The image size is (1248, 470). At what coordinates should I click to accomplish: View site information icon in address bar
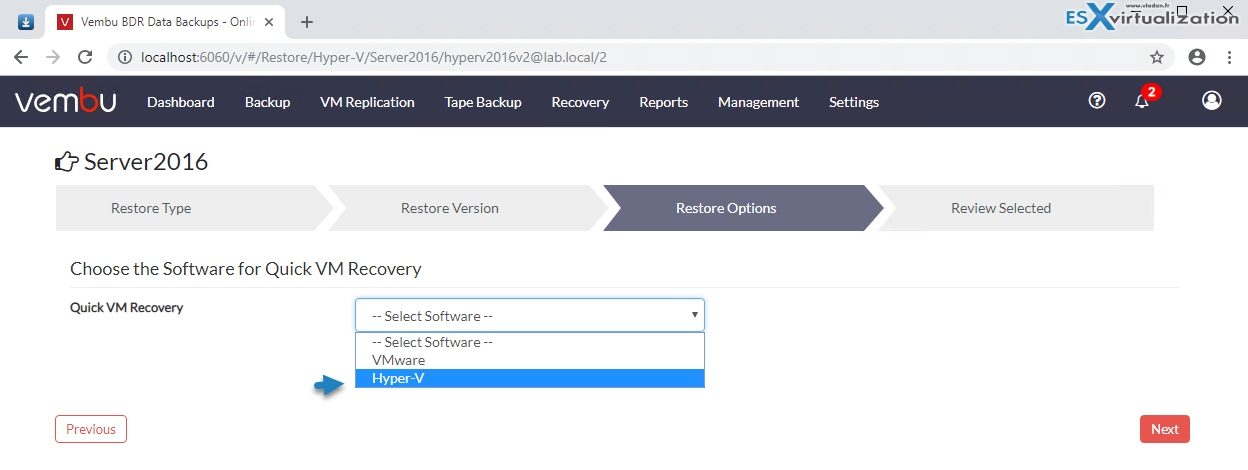(124, 57)
